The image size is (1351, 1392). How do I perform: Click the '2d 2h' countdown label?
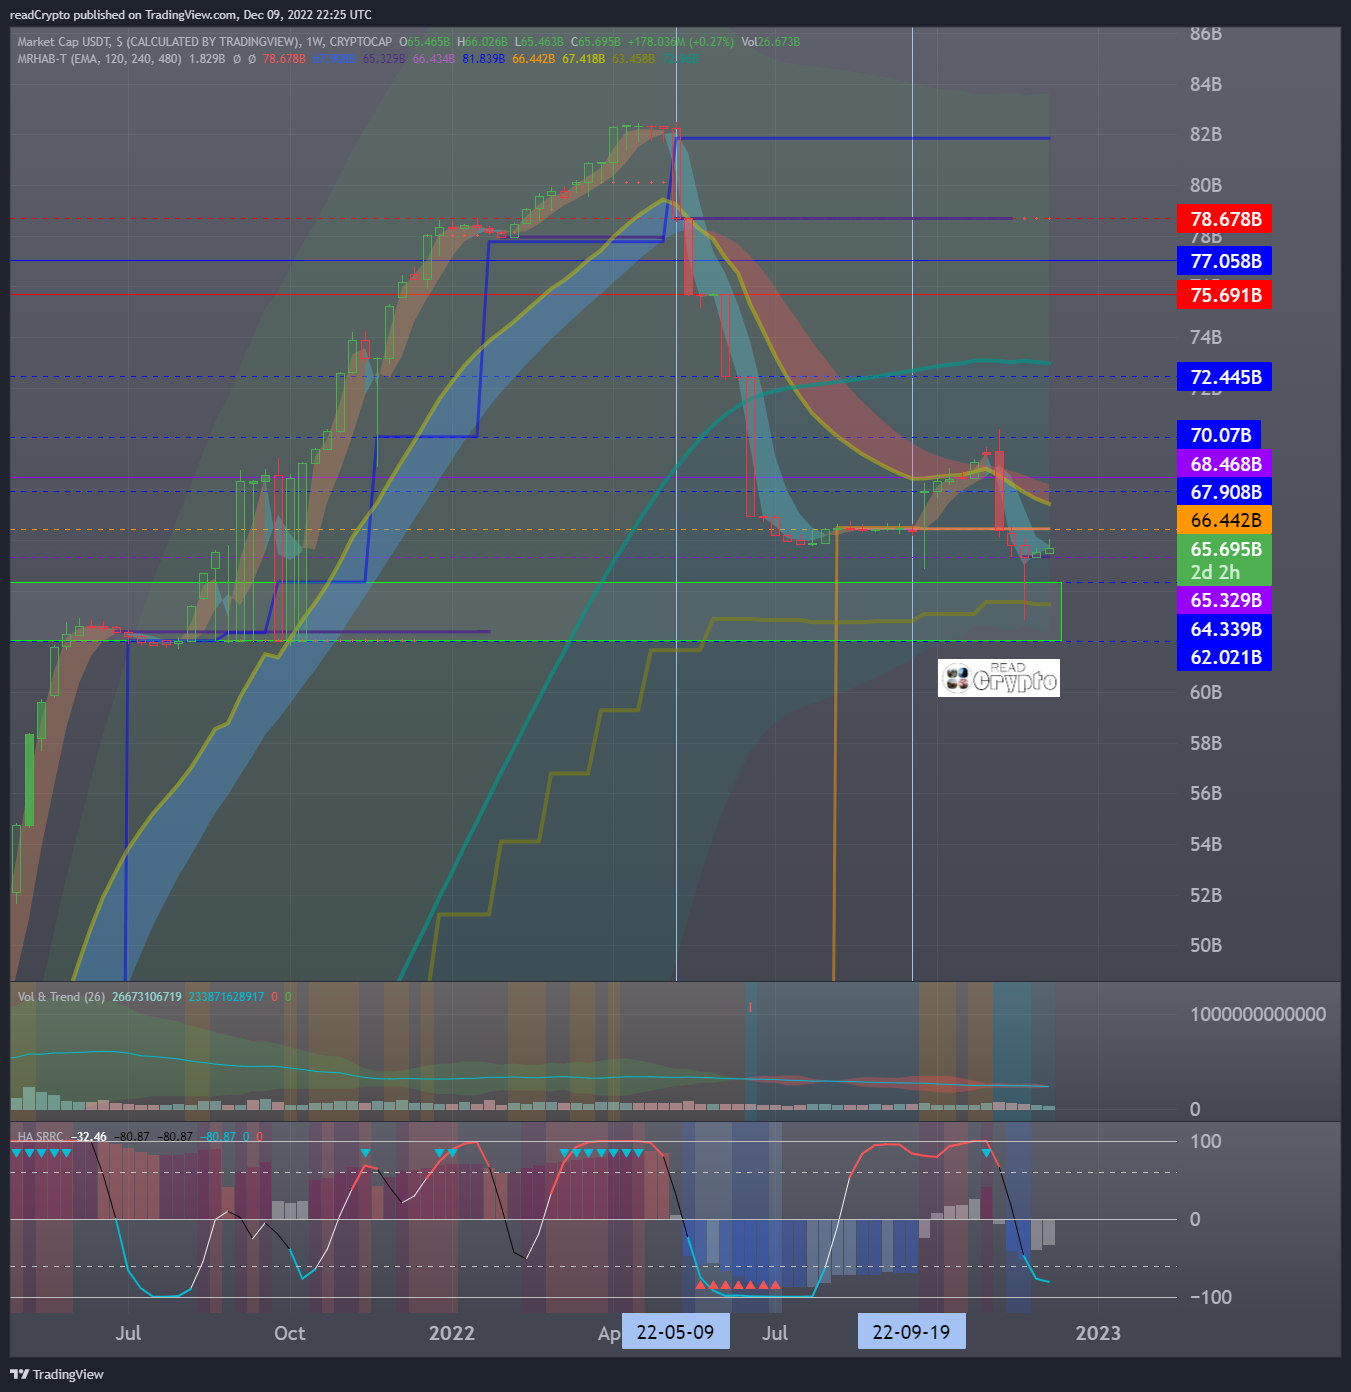click(x=1215, y=573)
